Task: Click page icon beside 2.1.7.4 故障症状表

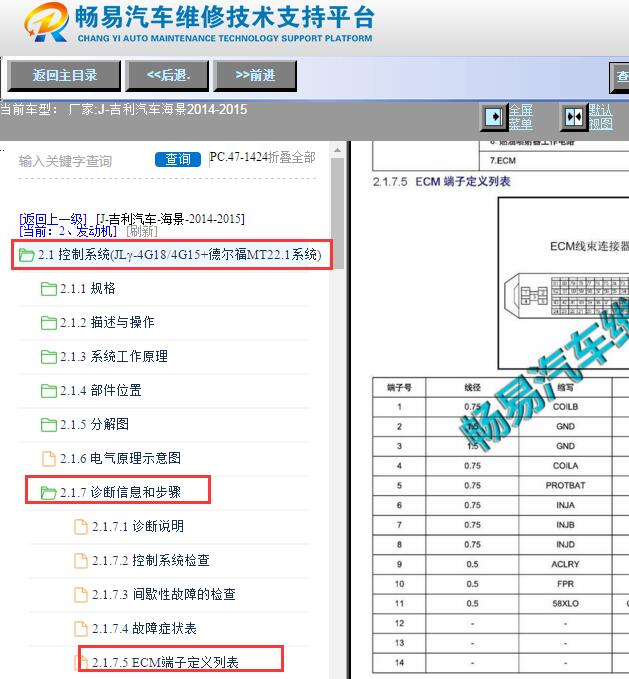Action: tap(81, 629)
